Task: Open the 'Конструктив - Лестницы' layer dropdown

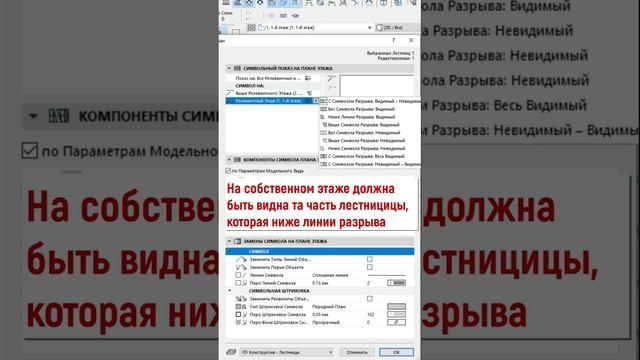Action: click(x=287, y=352)
